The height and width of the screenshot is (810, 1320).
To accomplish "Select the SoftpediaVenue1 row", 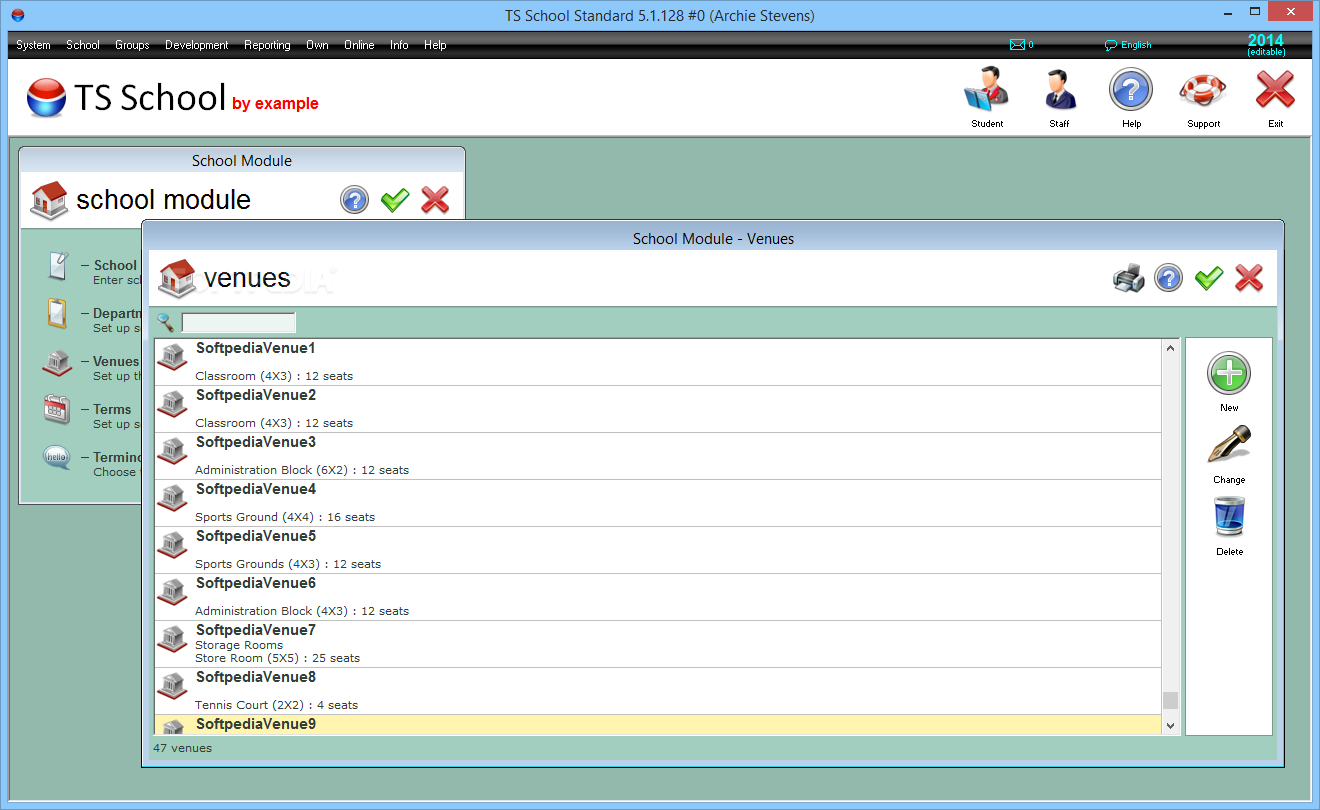I will (x=658, y=362).
